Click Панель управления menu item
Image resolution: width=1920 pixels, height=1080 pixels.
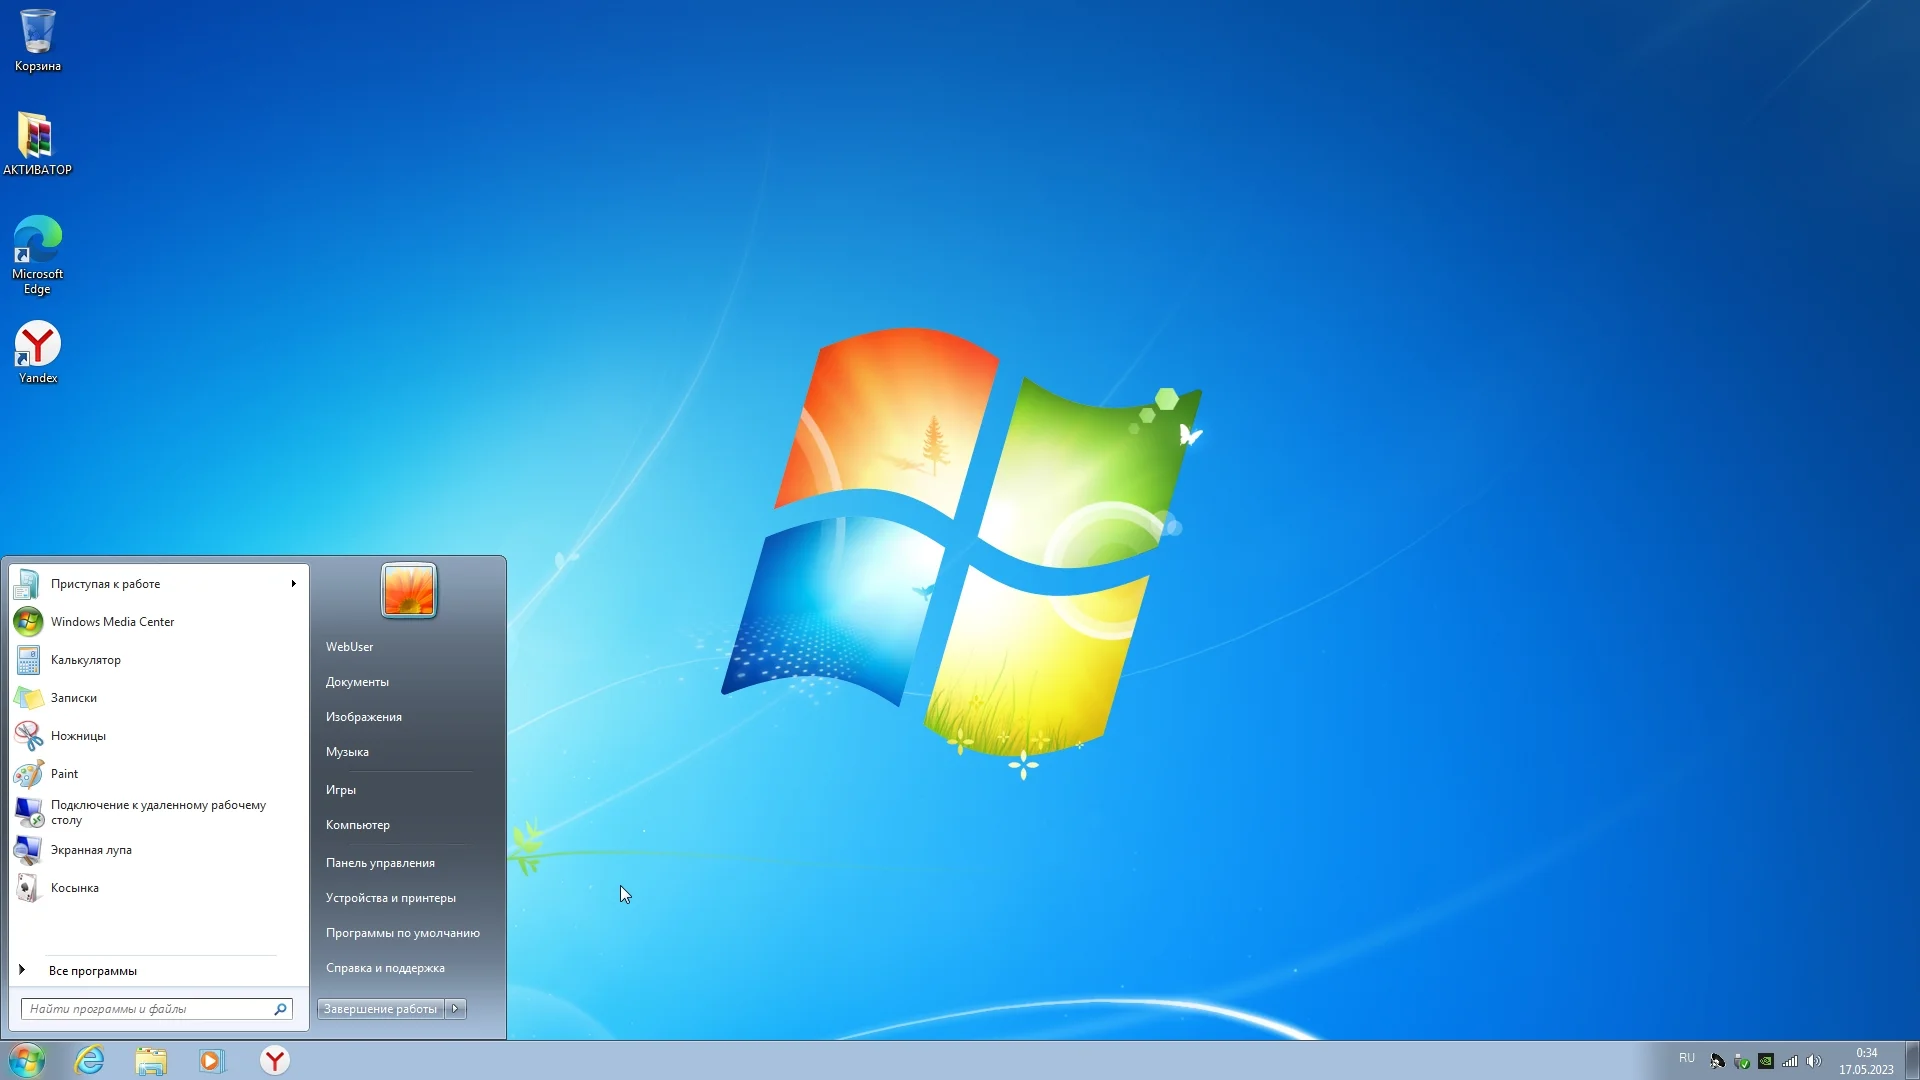380,862
